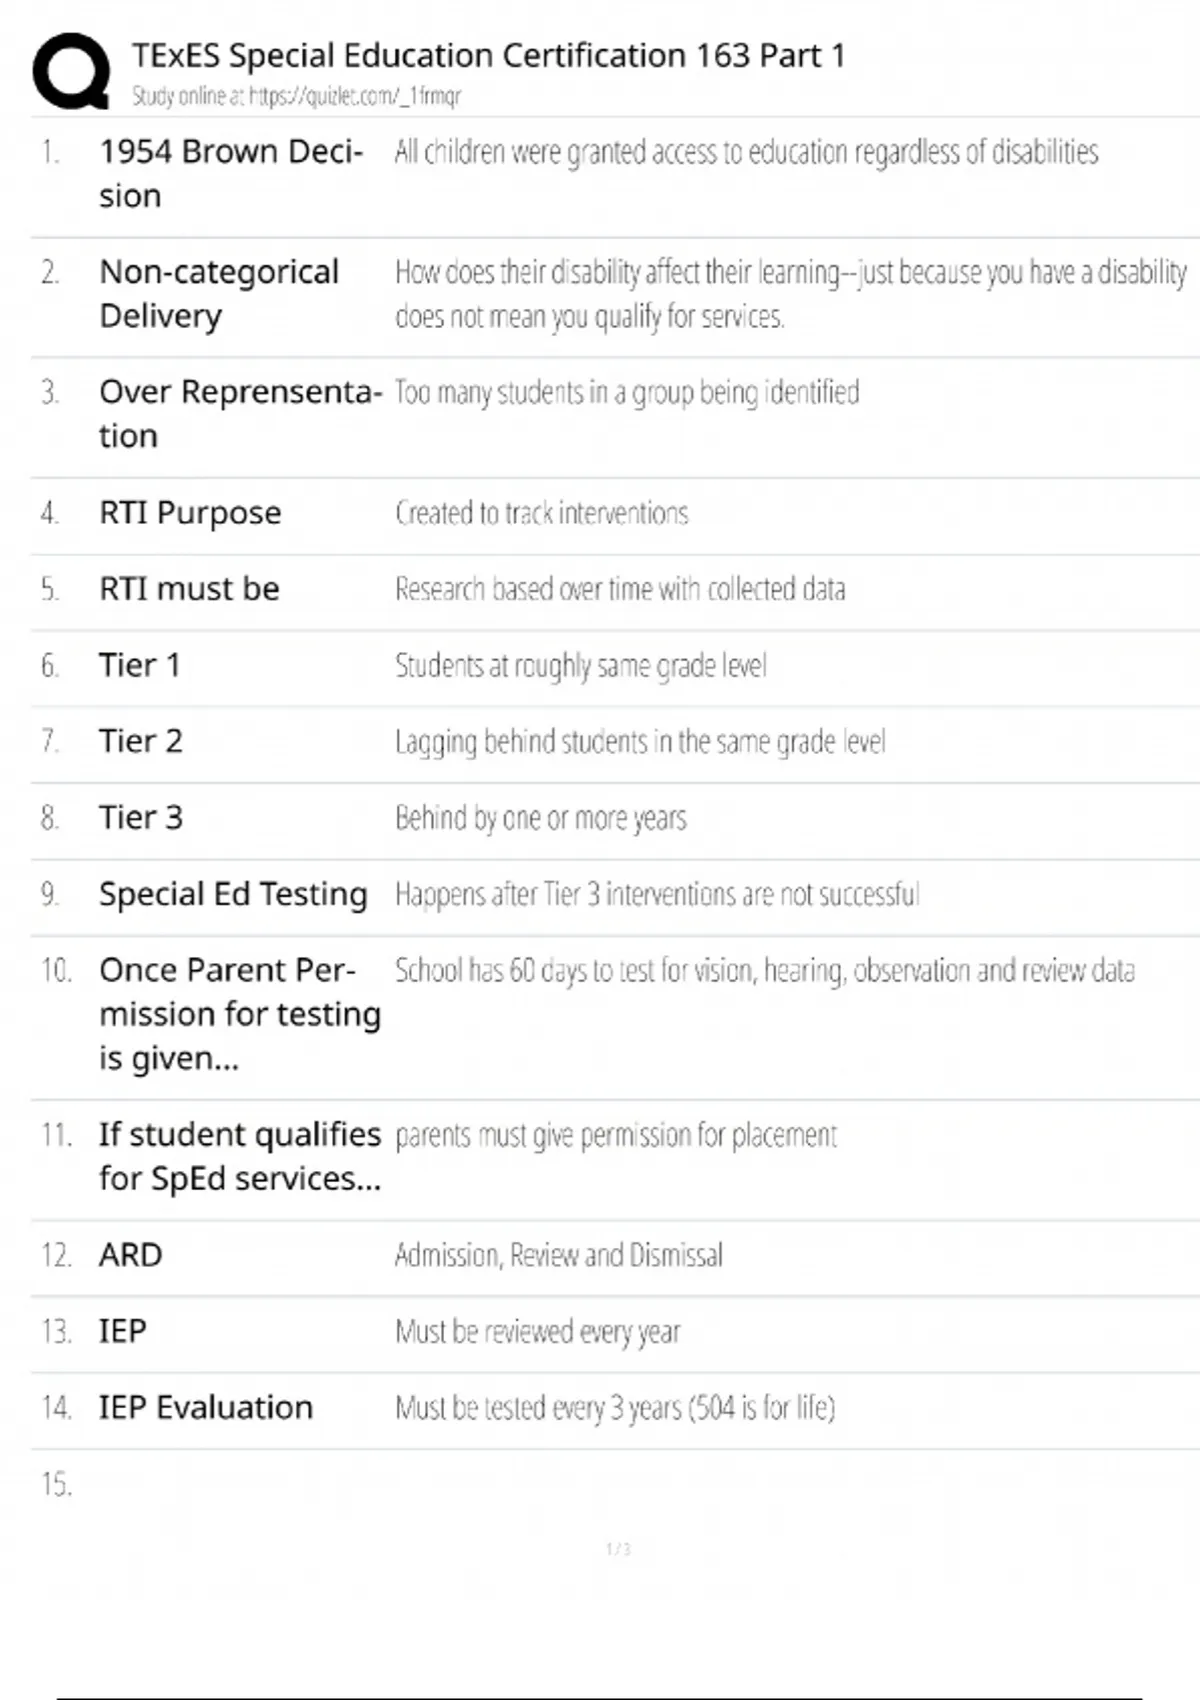The height and width of the screenshot is (1700, 1200).
Task: Click the Tier 2 term
Action: (x=140, y=741)
